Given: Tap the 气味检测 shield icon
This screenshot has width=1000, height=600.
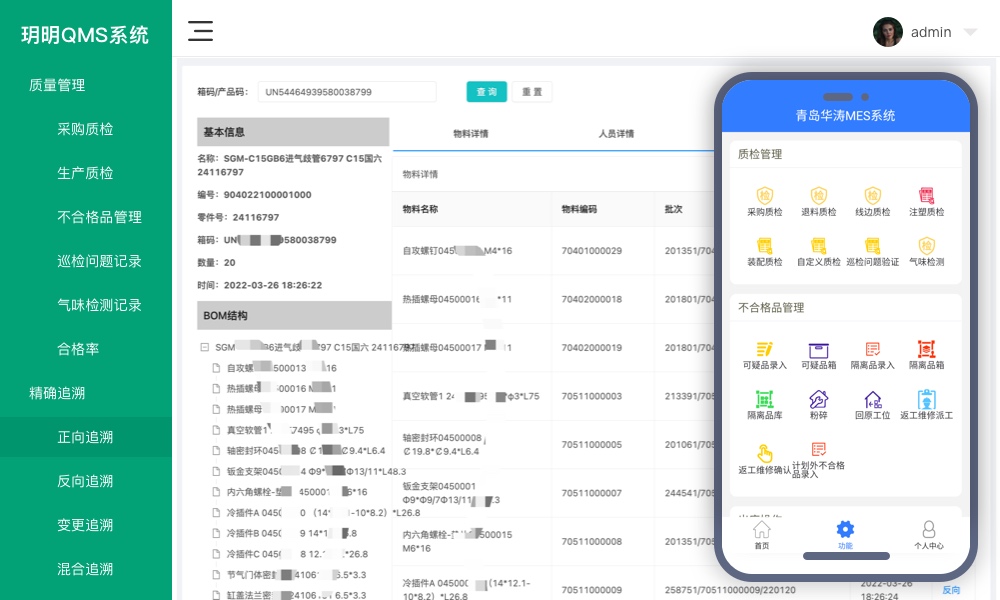Looking at the screenshot, I should click(x=926, y=246).
